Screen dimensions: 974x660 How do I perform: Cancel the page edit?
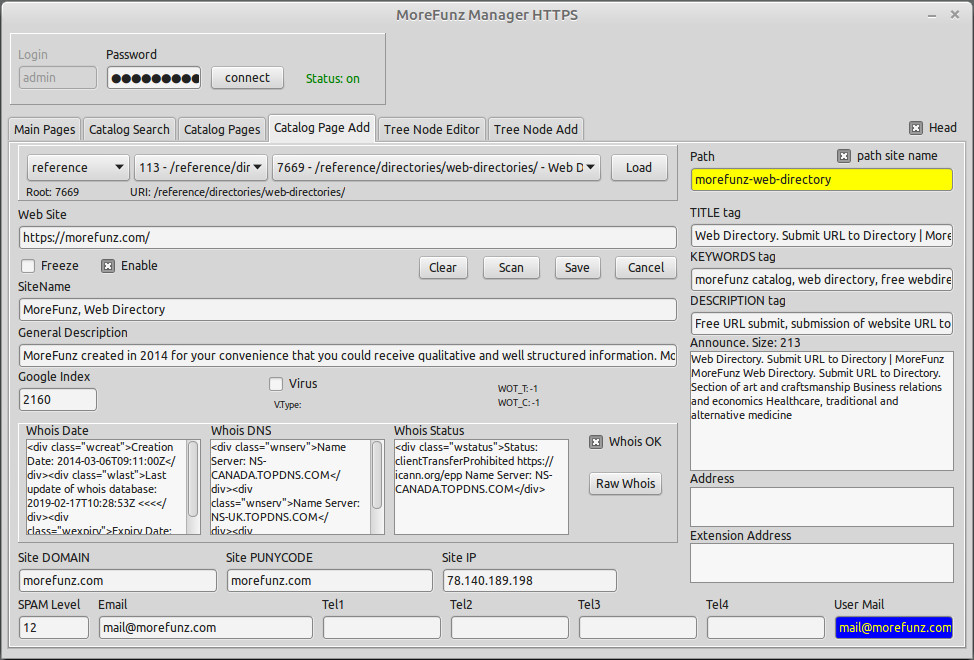[646, 268]
